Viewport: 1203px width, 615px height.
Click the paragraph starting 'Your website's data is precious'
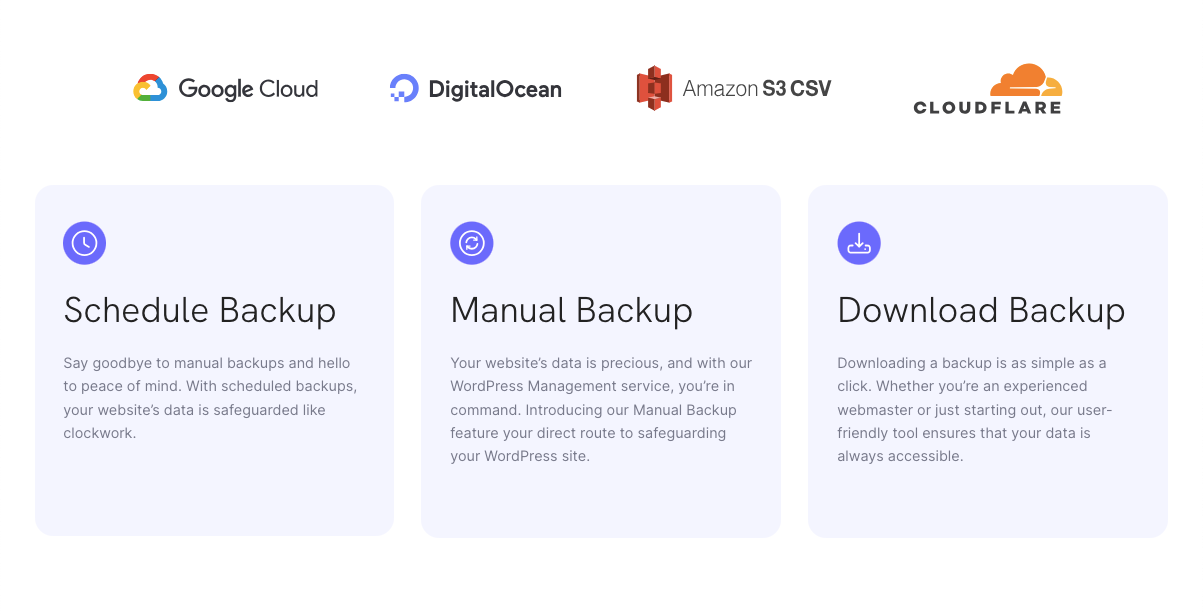coord(601,410)
